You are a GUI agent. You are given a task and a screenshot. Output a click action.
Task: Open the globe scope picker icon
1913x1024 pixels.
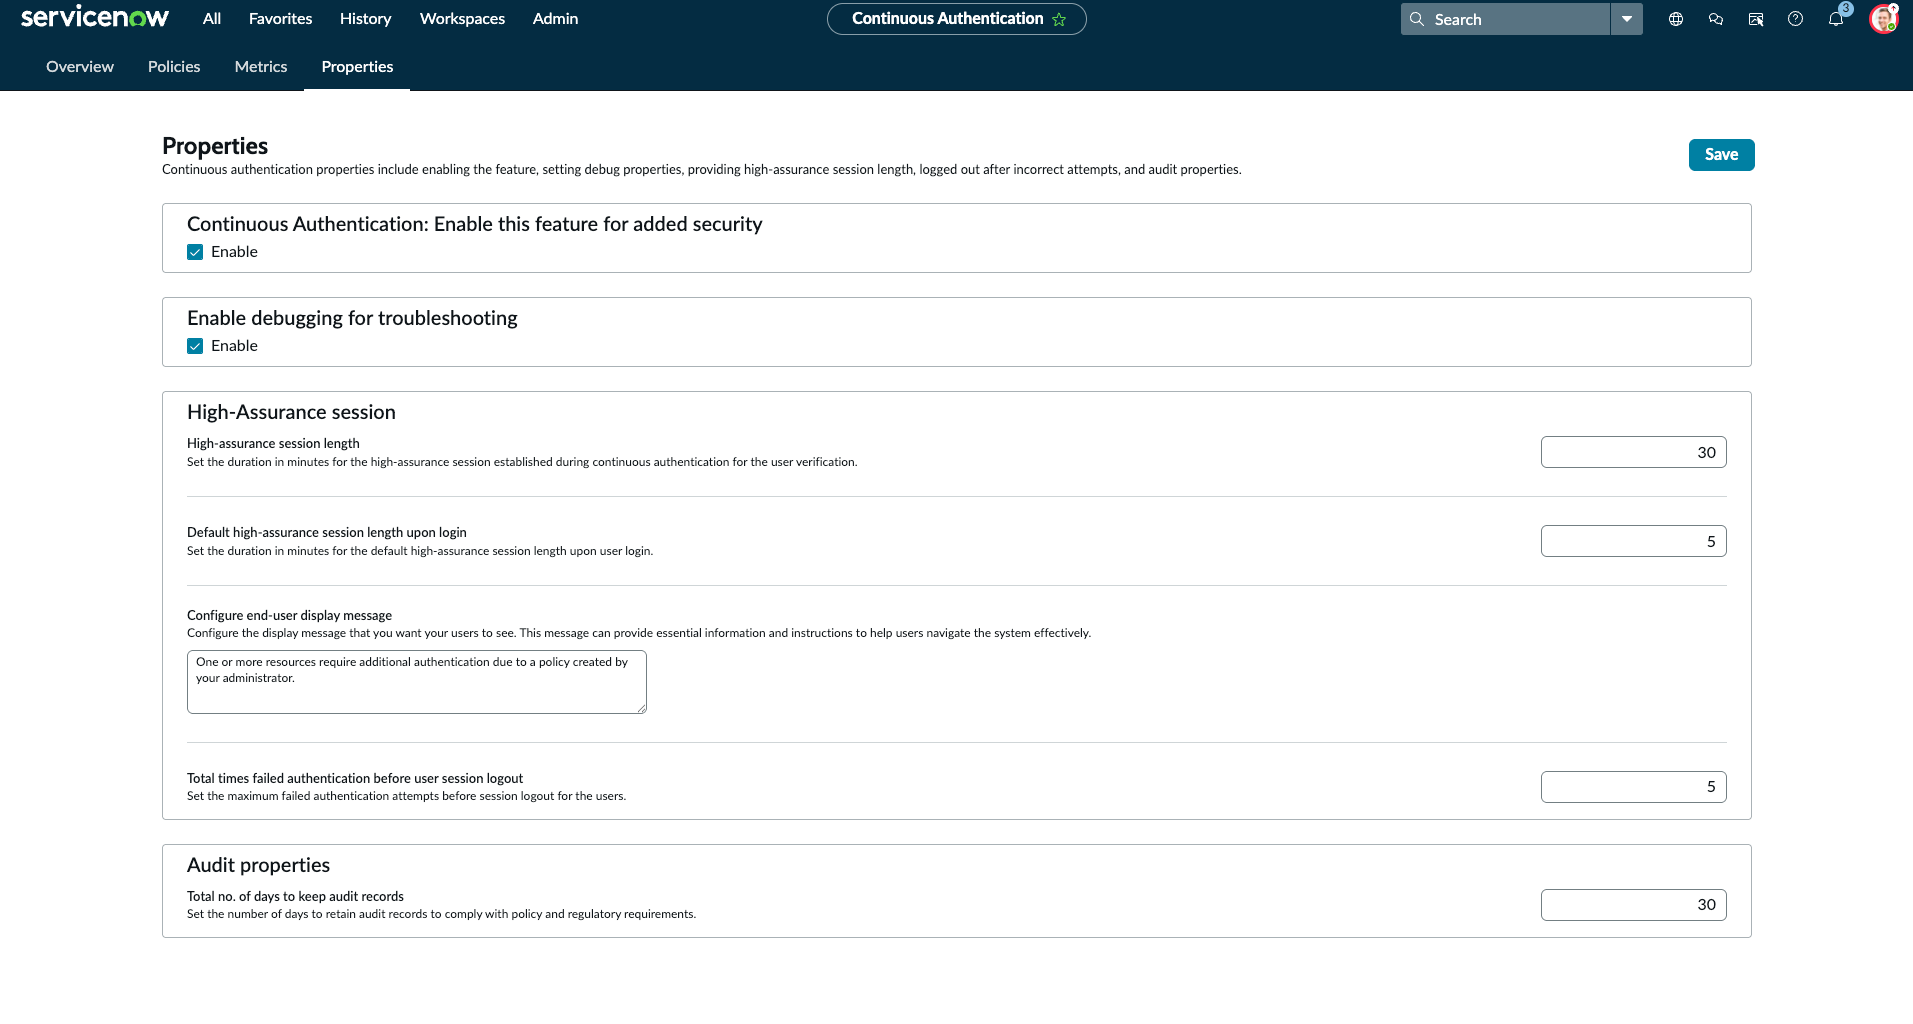tap(1676, 19)
